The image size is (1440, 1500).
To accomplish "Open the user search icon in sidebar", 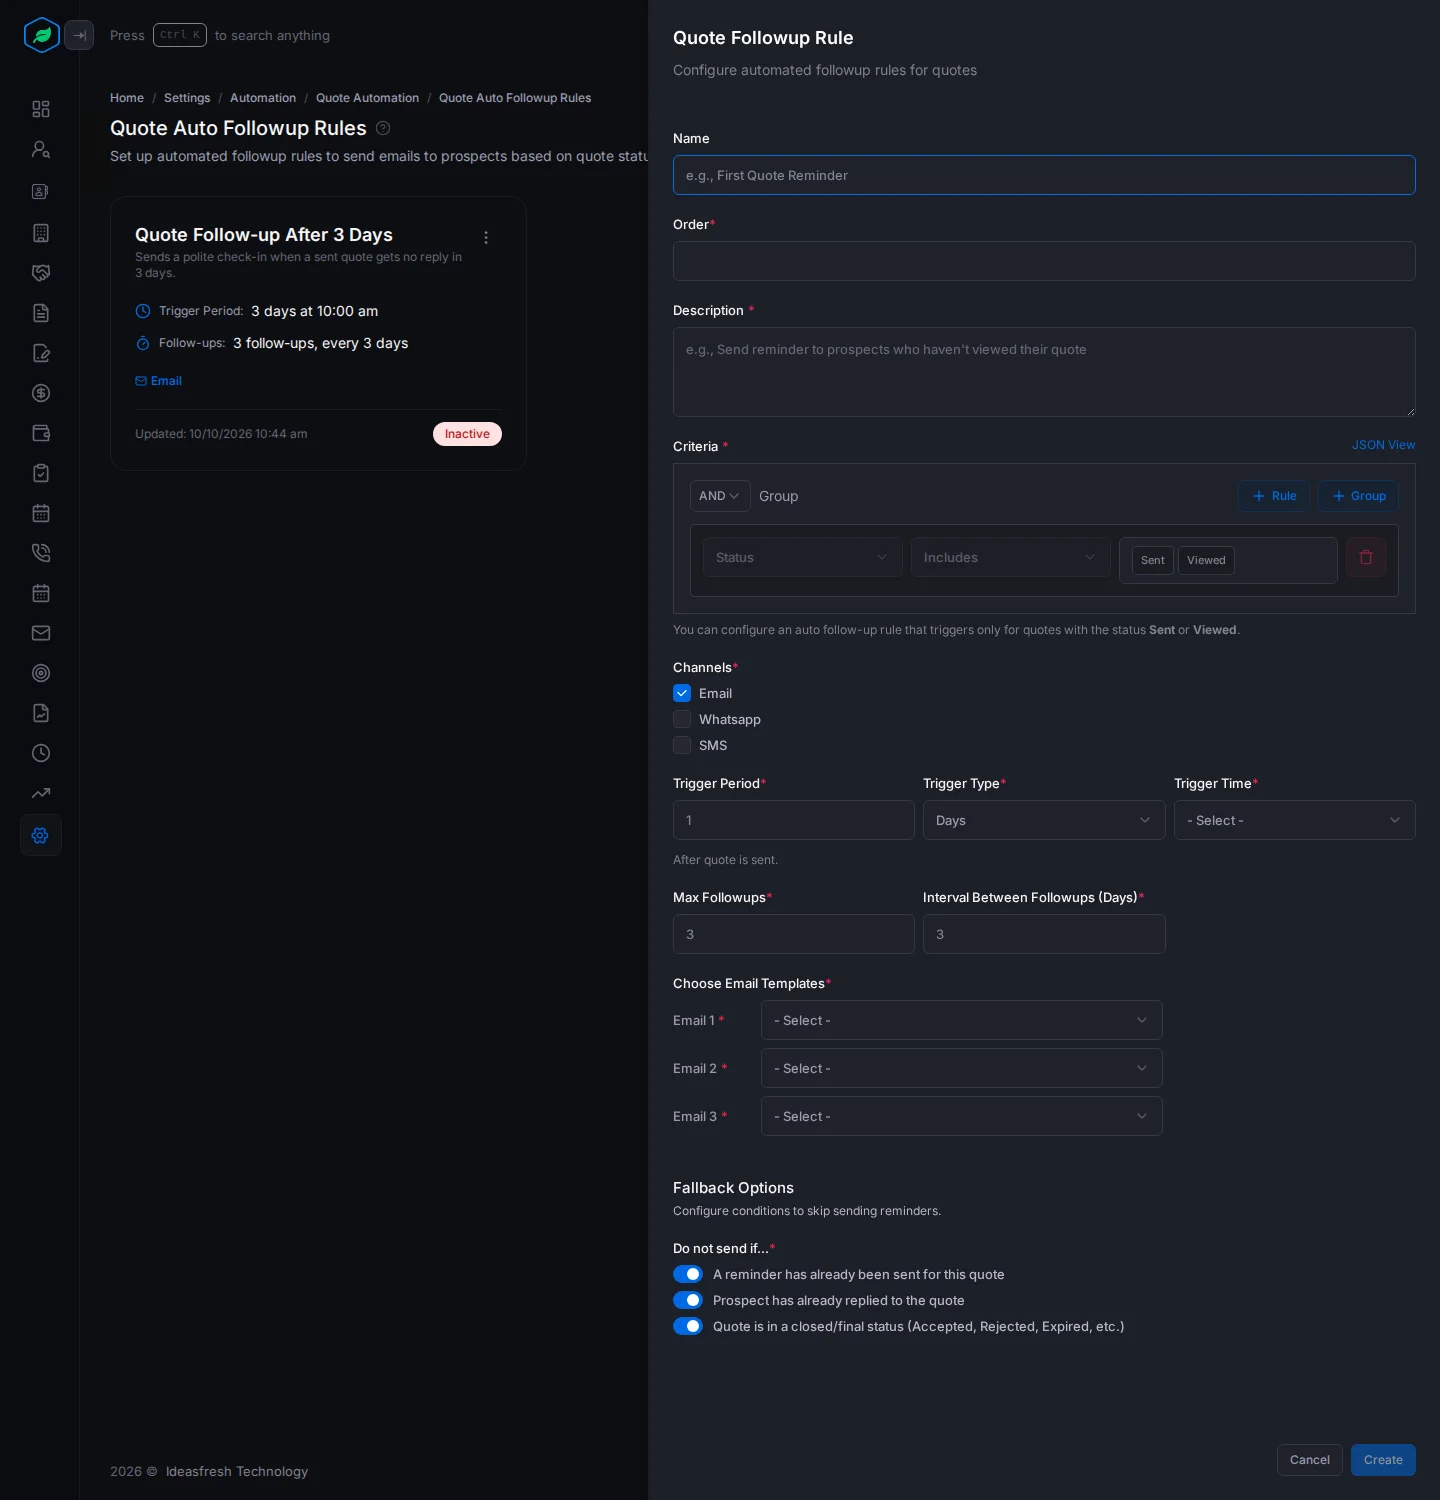I will click(41, 149).
